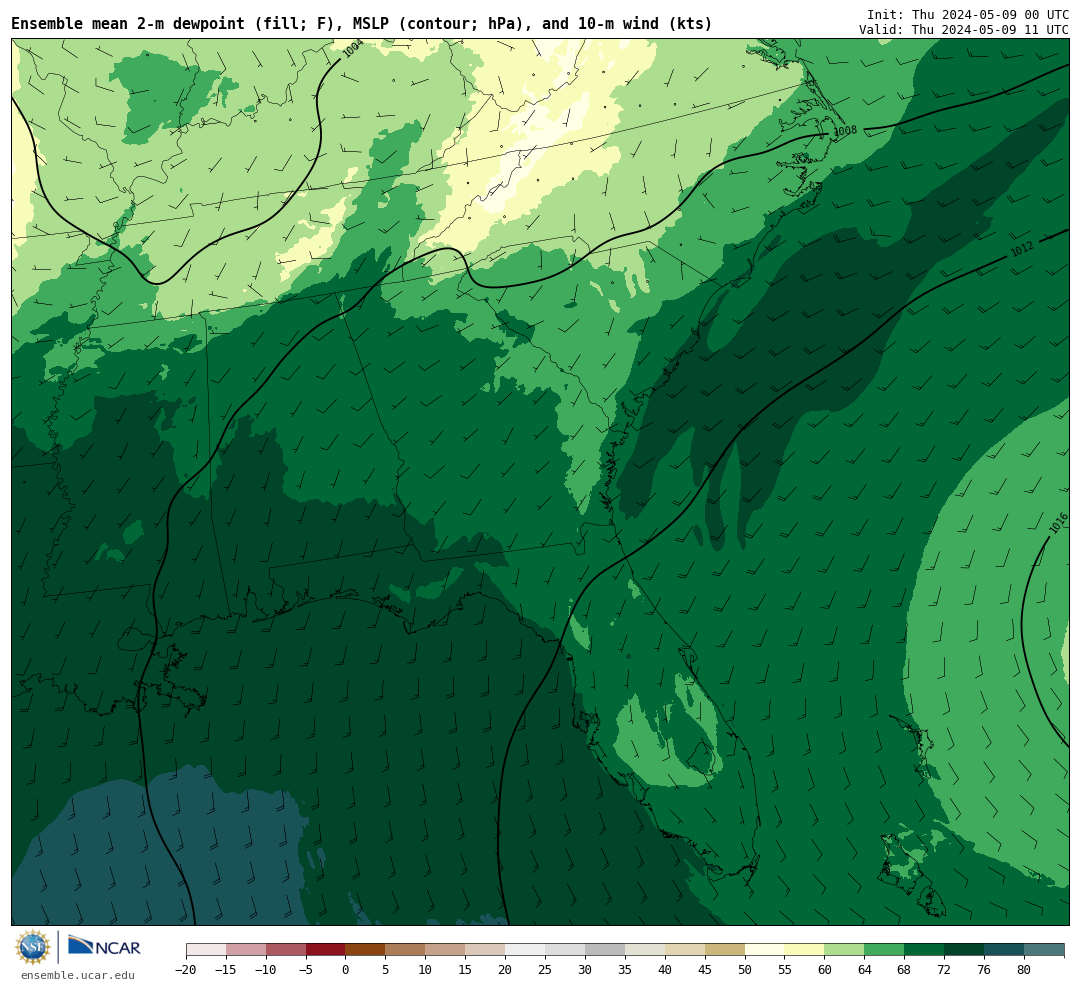Pick the 68 to 72 green swatch

click(924, 950)
